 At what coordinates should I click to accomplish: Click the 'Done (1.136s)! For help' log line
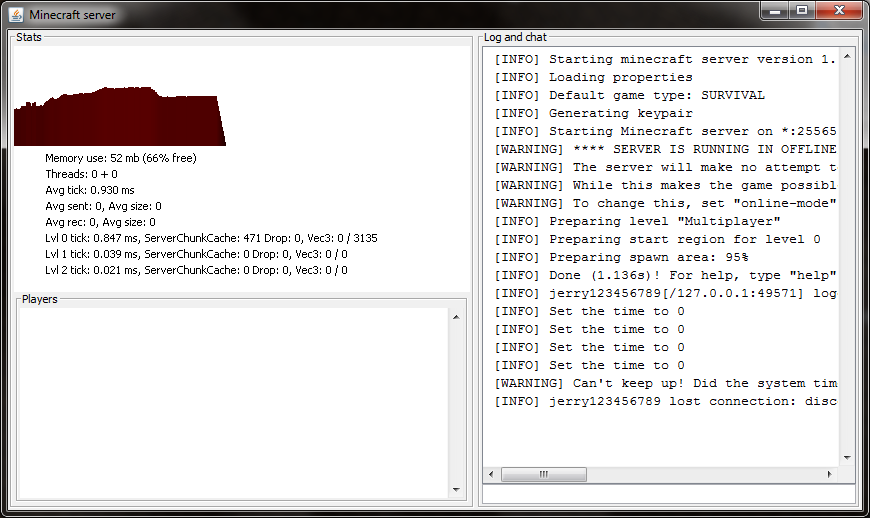(665, 276)
